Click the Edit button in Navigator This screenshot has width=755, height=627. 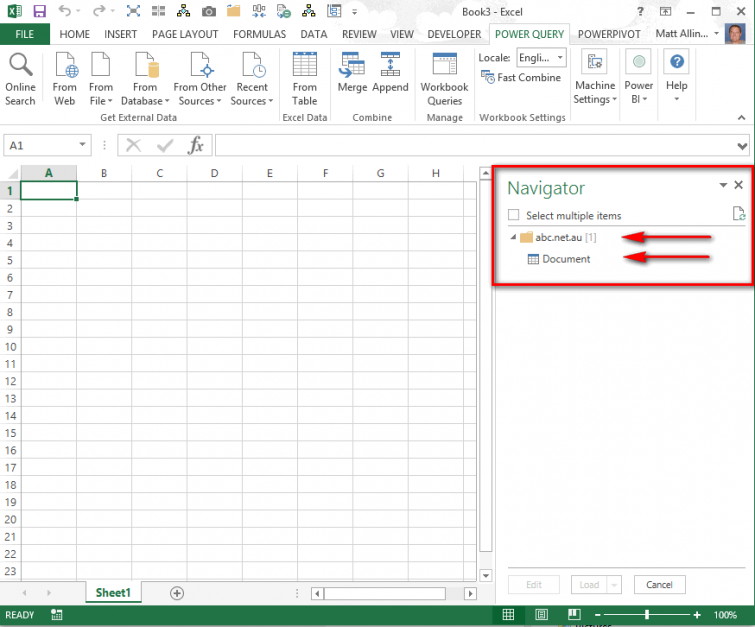click(534, 585)
